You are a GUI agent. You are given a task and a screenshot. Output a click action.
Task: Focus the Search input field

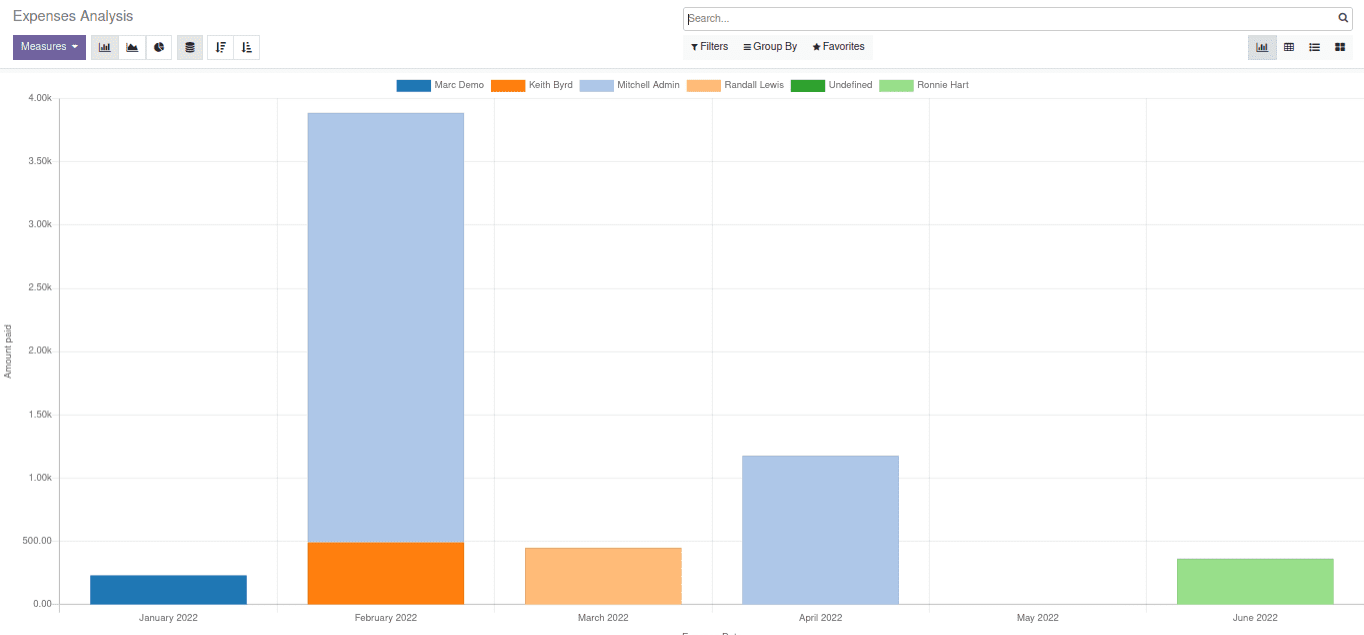pyautogui.click(x=1010, y=18)
